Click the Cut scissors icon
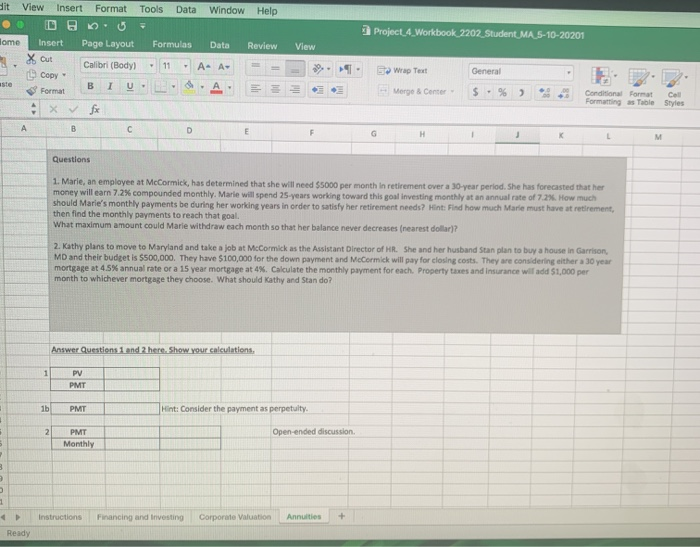Screen dimensions: 700x547 [x=31, y=58]
